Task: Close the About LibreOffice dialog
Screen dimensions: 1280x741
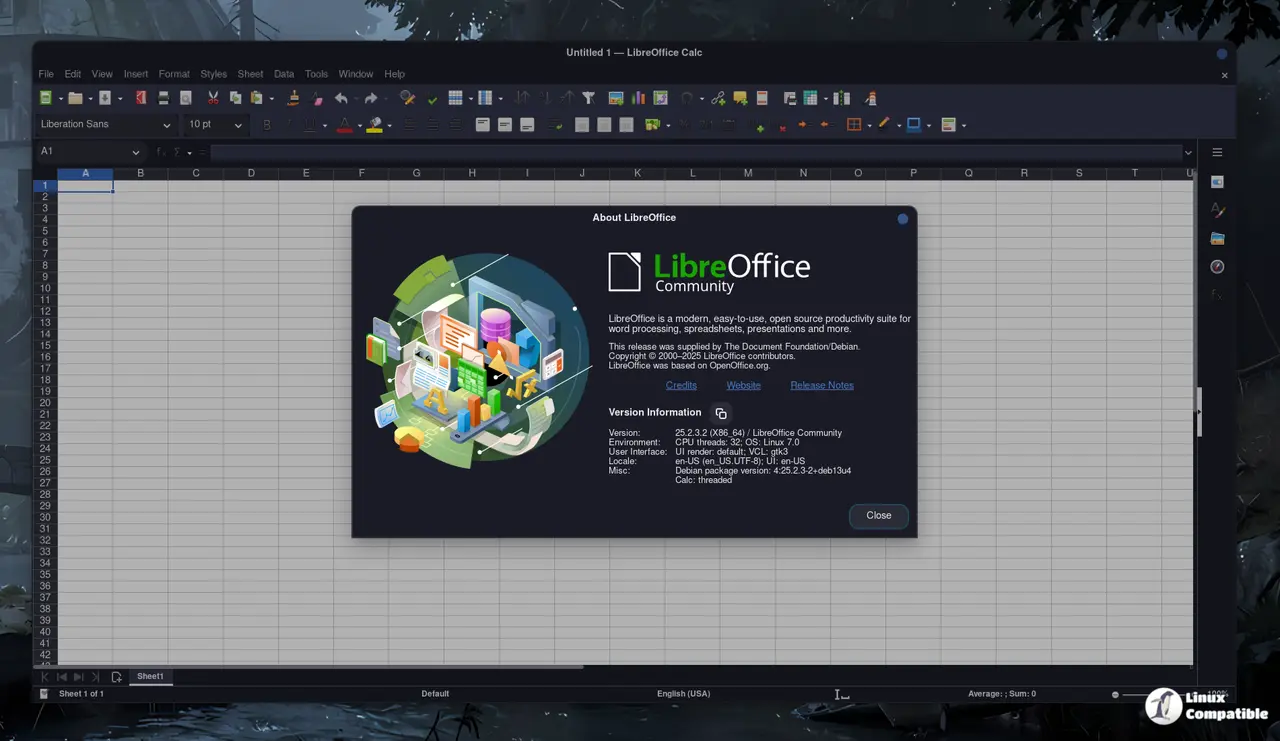Action: (879, 515)
